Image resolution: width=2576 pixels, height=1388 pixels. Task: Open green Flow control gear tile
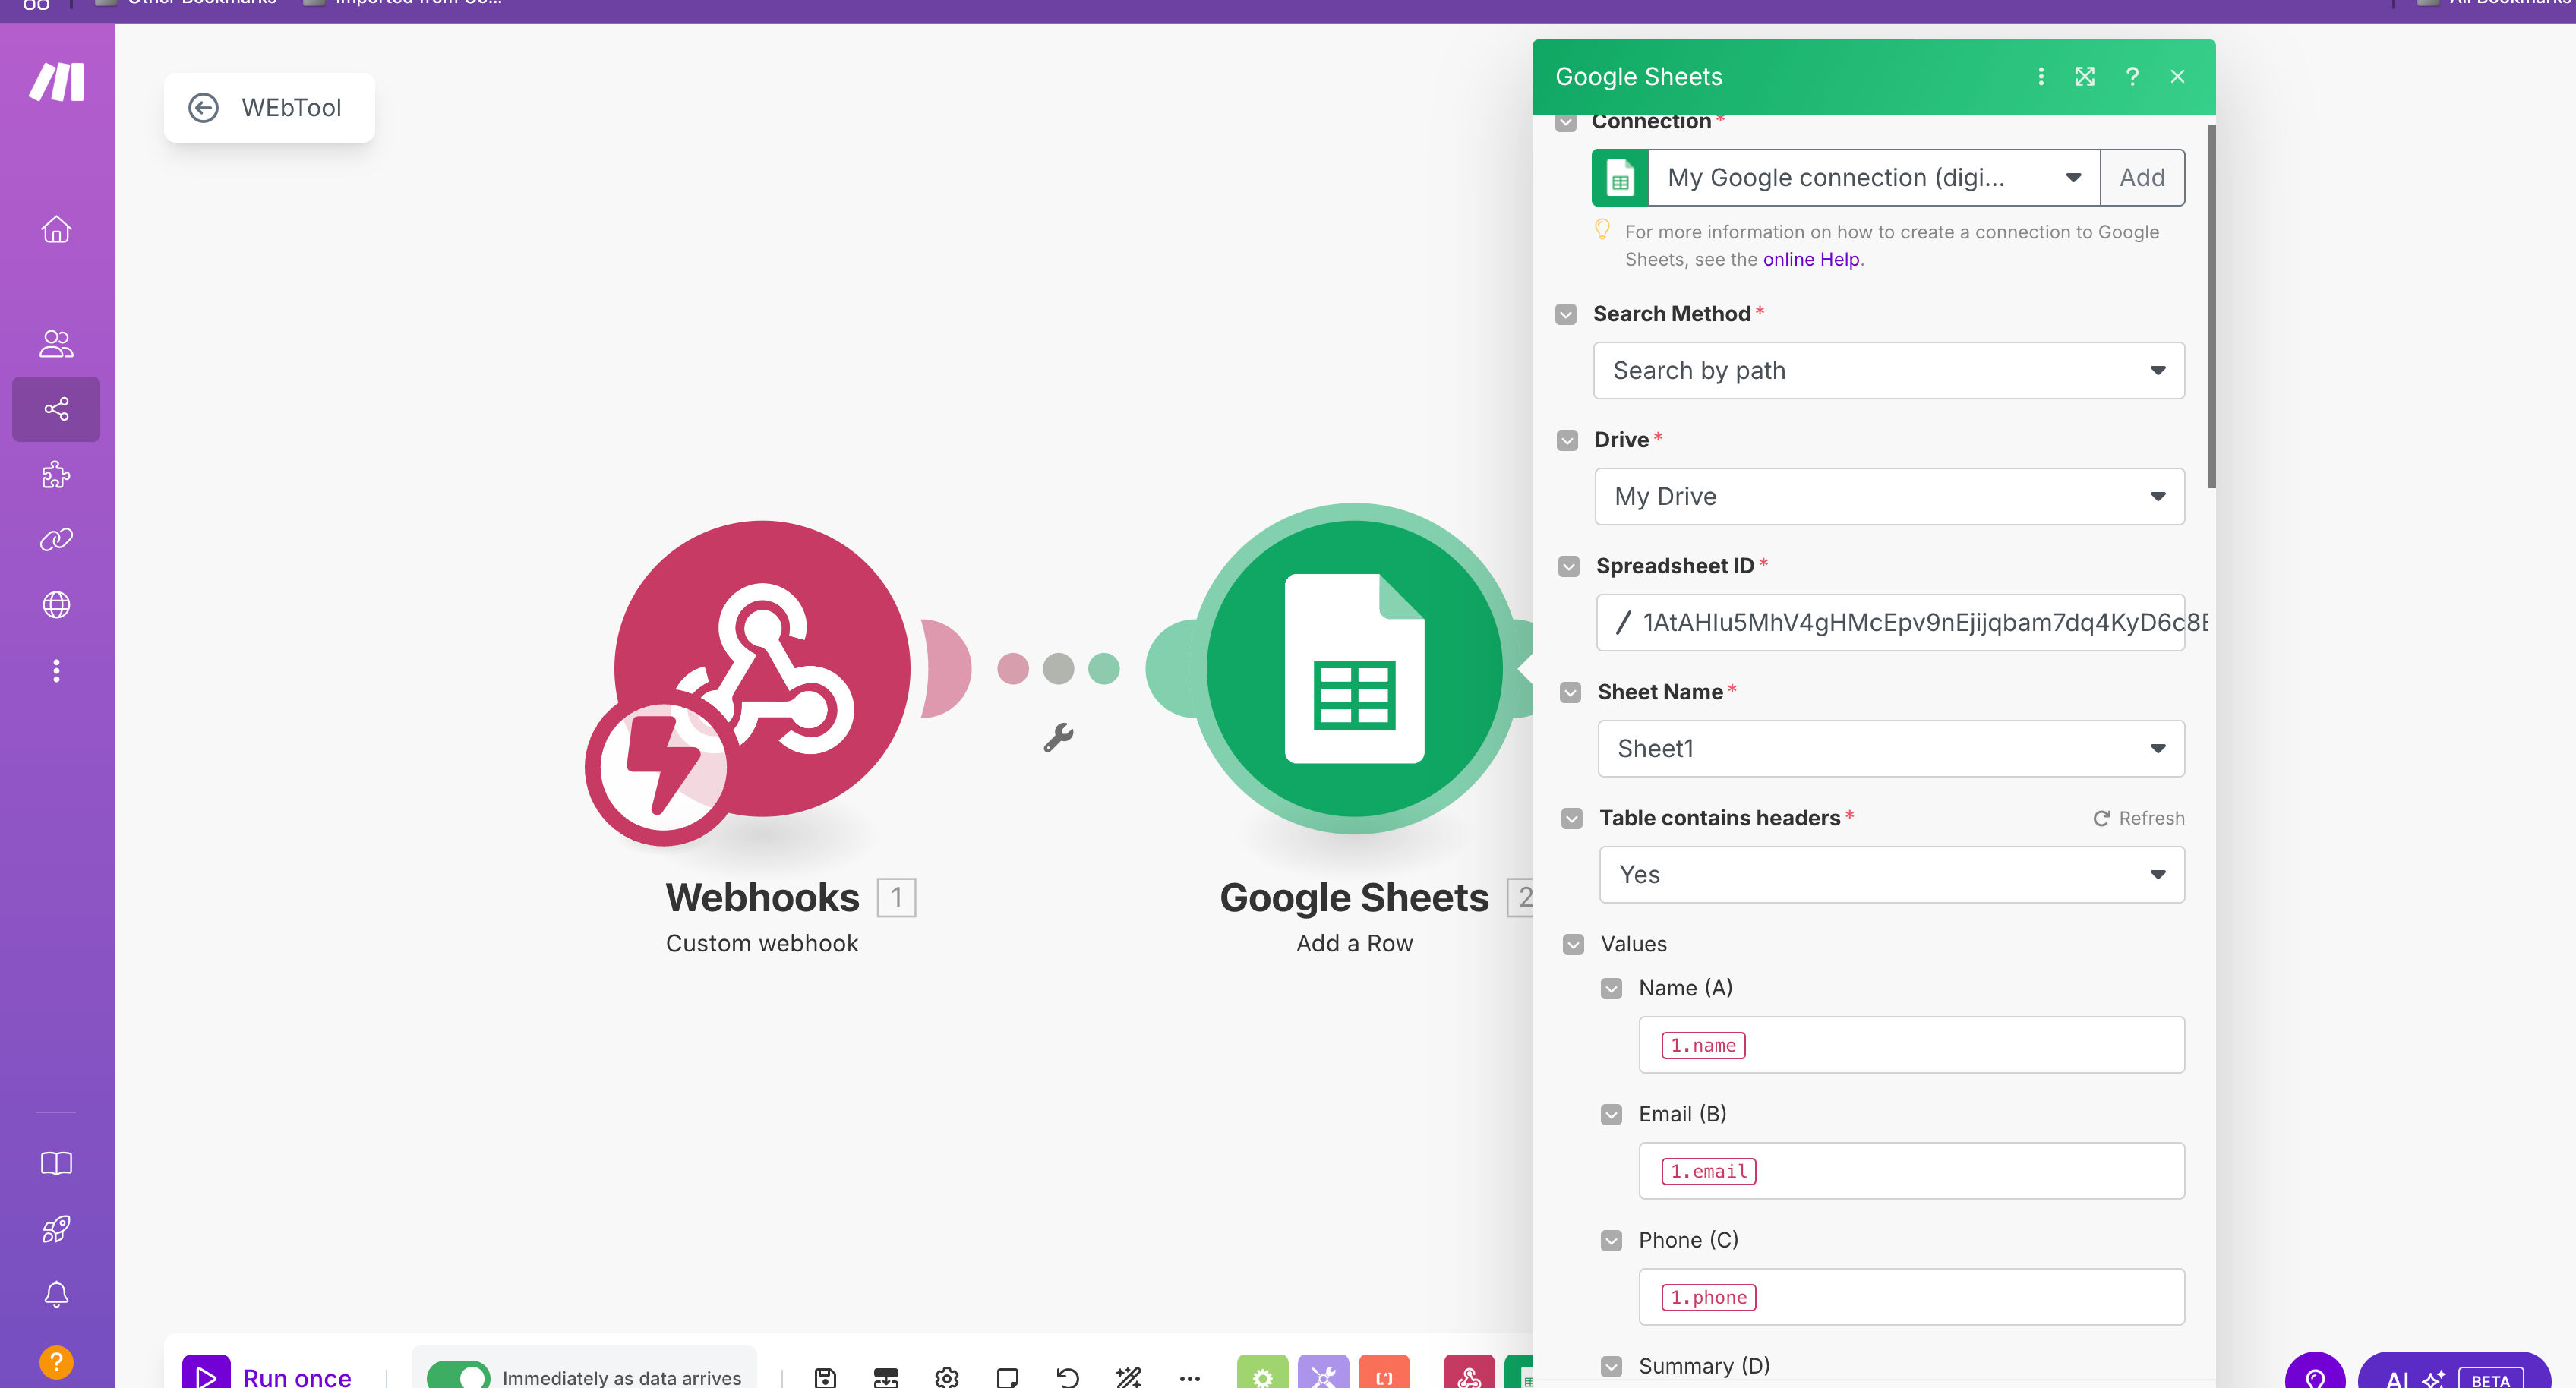[x=1262, y=1372]
